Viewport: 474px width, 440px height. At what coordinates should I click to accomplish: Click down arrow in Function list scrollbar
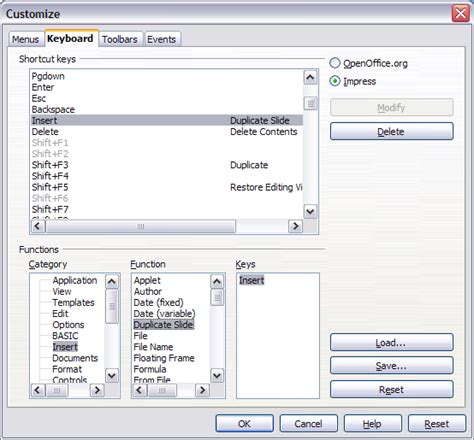(217, 376)
